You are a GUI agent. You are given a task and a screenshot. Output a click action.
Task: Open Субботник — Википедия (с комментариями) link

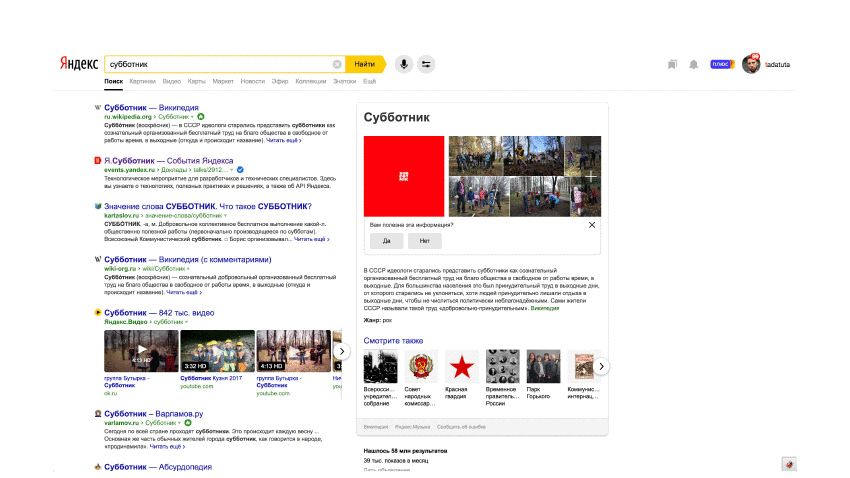188,259
